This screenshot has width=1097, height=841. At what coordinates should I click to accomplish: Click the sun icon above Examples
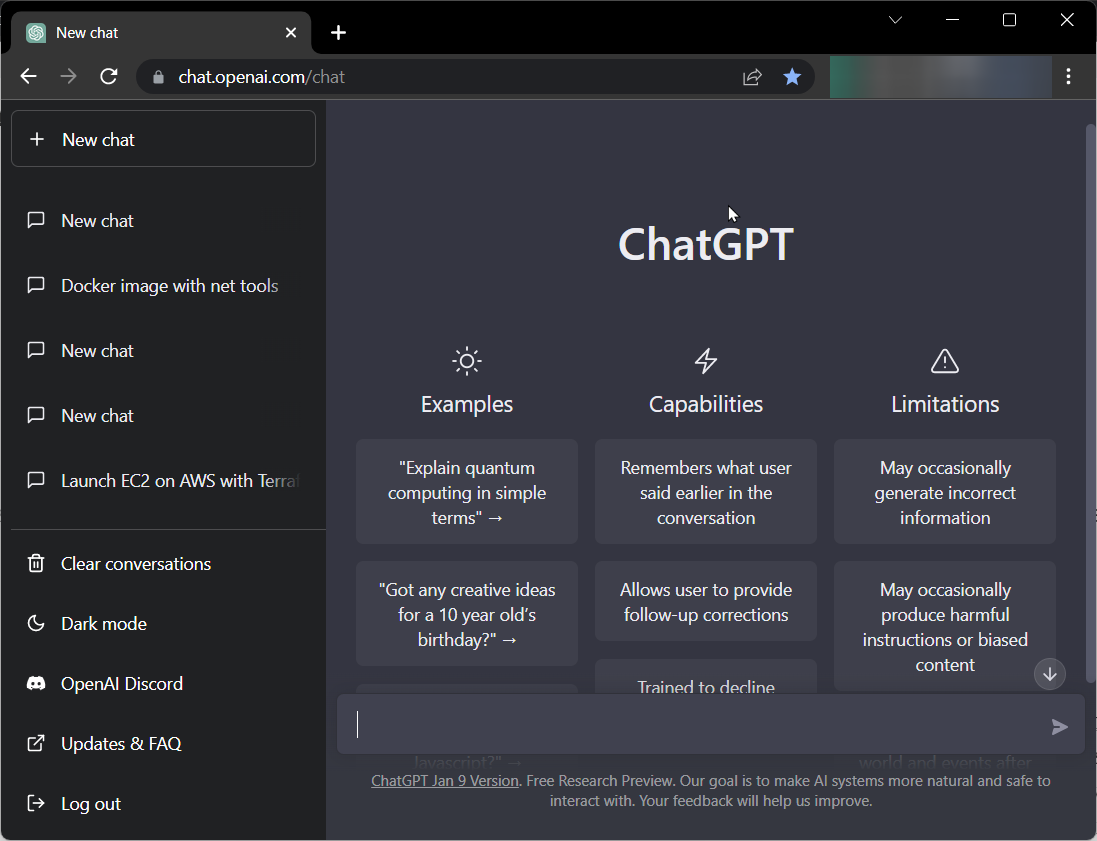pyautogui.click(x=467, y=361)
